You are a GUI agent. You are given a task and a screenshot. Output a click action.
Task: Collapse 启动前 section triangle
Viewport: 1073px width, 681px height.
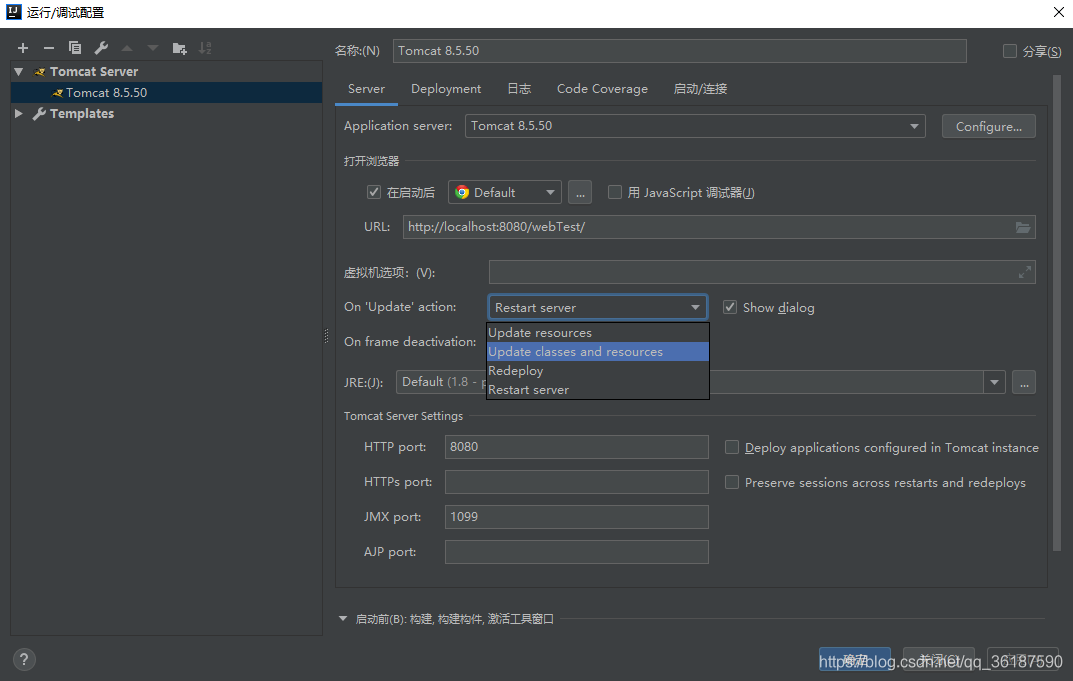click(x=343, y=619)
